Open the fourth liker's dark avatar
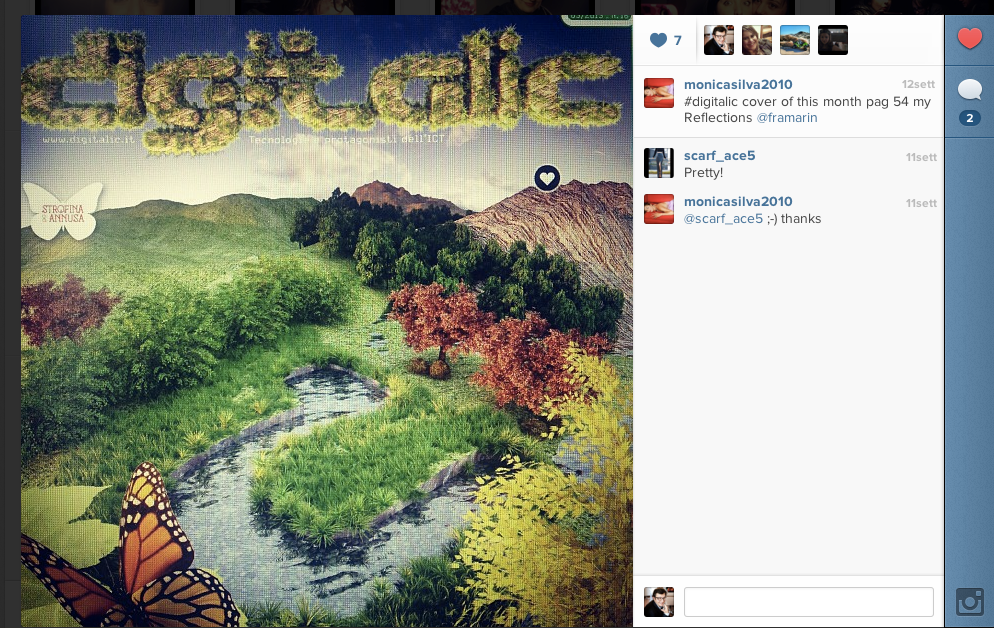This screenshot has height=628, width=994. click(833, 40)
